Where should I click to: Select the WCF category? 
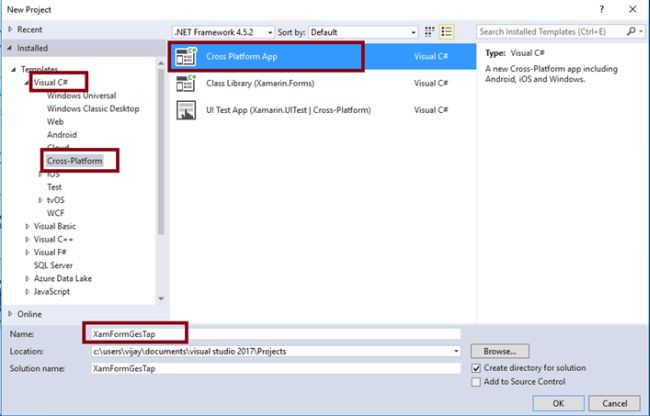(x=56, y=213)
